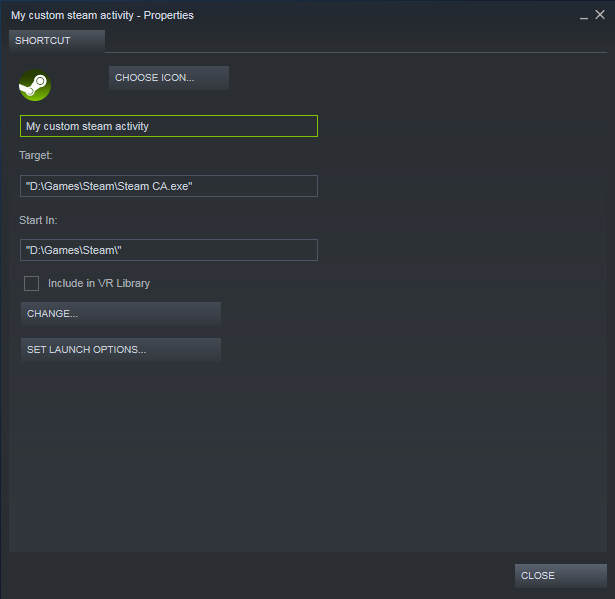
Task: Click the window title 'My custom steam activity - Properties'
Action: [102, 15]
